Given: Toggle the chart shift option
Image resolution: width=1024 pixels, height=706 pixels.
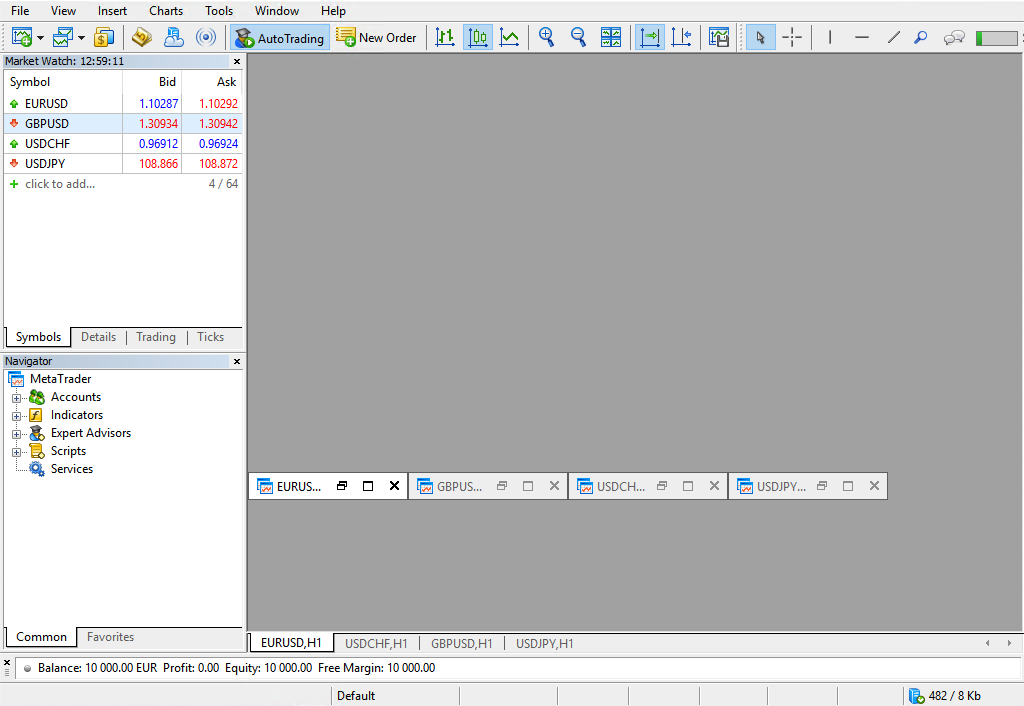Looking at the screenshot, I should tap(681, 37).
